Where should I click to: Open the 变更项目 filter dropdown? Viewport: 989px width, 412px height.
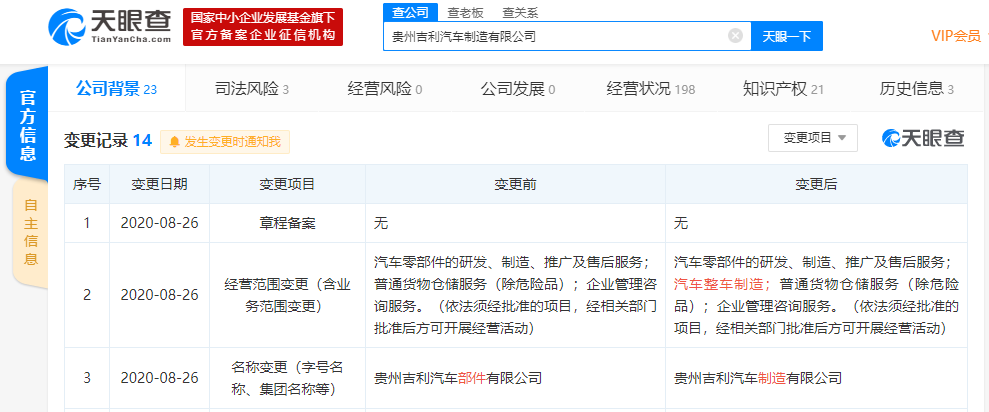[x=813, y=138]
